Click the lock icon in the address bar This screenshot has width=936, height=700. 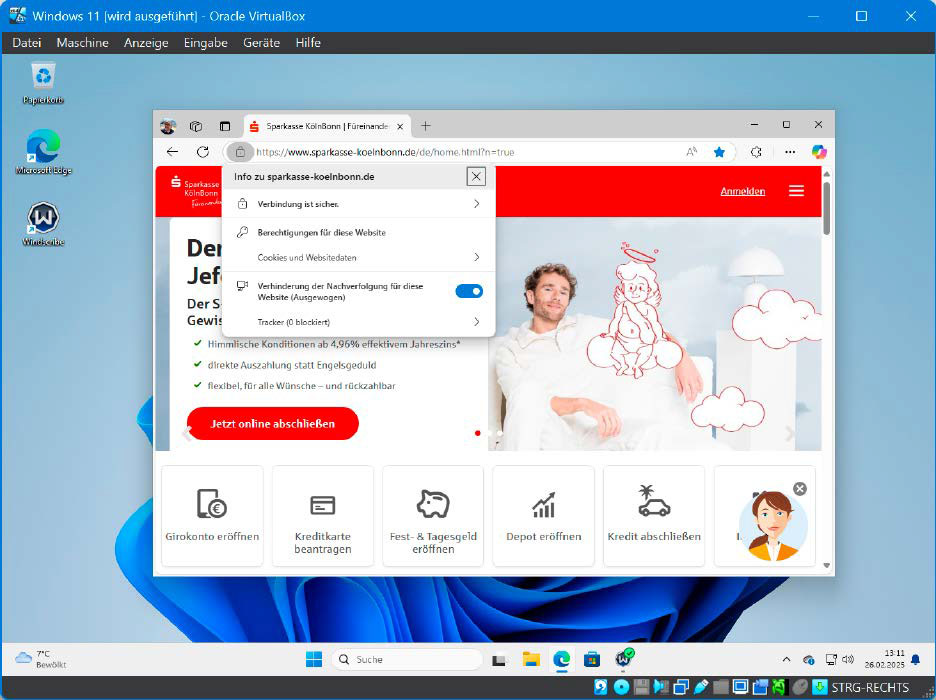click(x=240, y=152)
